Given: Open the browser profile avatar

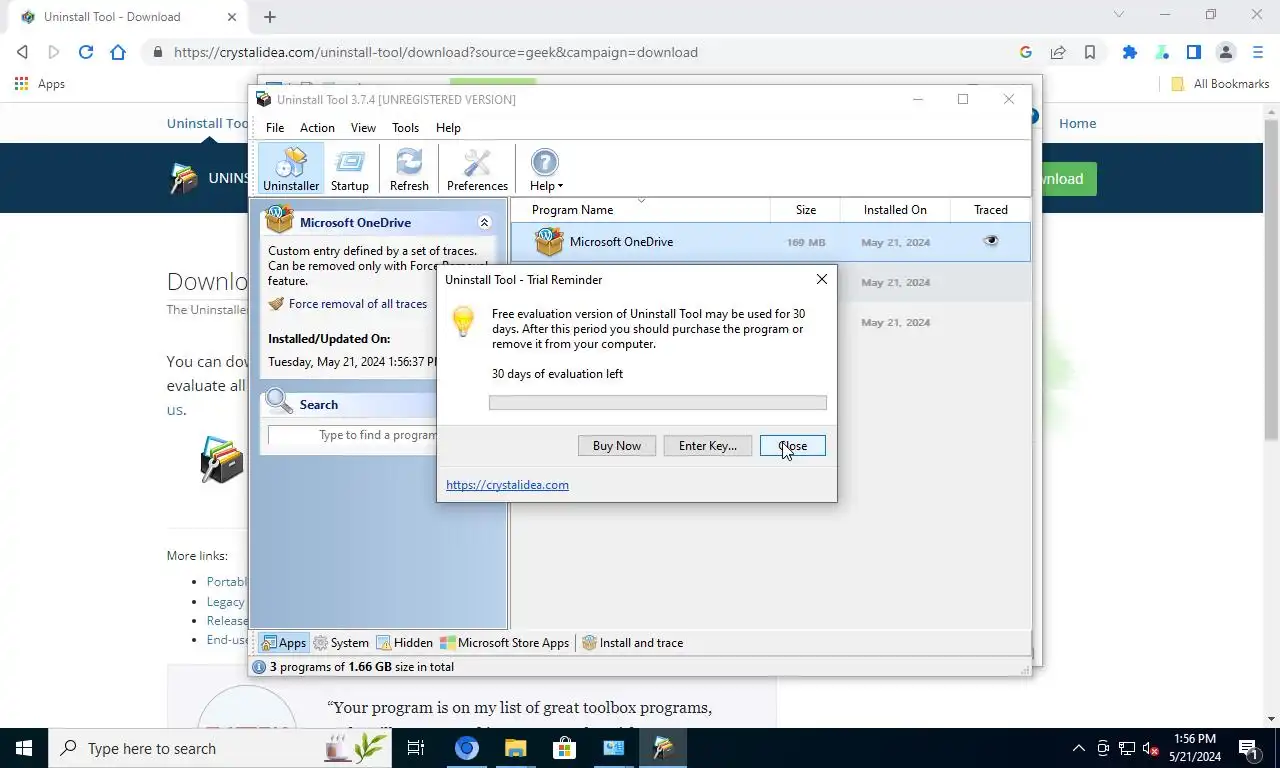Looking at the screenshot, I should pos(1226,52).
